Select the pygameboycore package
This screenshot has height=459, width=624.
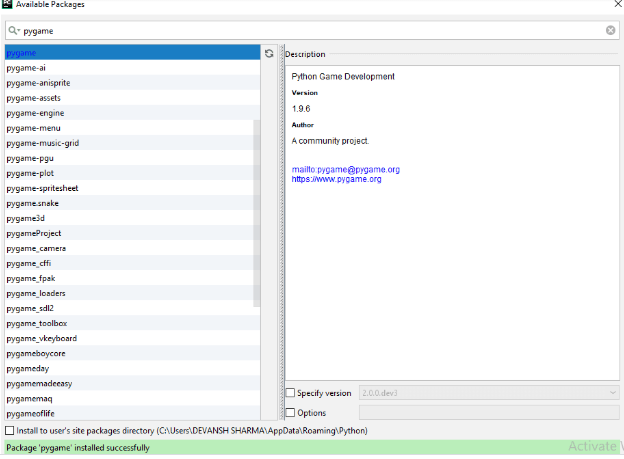(133, 354)
